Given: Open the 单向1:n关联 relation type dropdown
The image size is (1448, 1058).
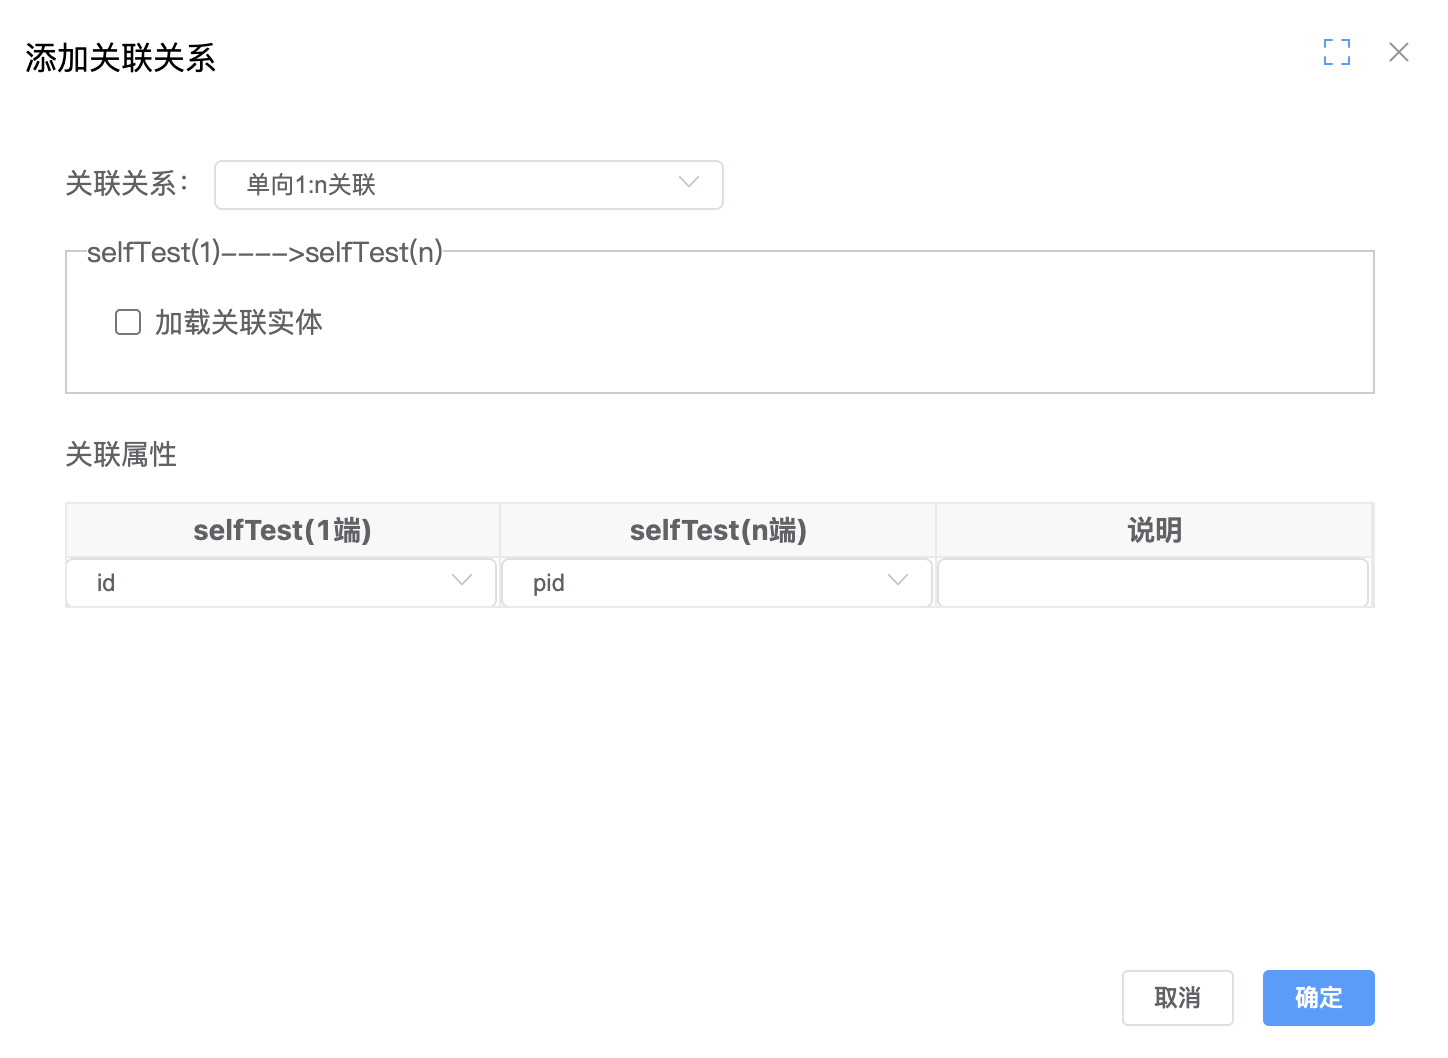Looking at the screenshot, I should click(468, 185).
